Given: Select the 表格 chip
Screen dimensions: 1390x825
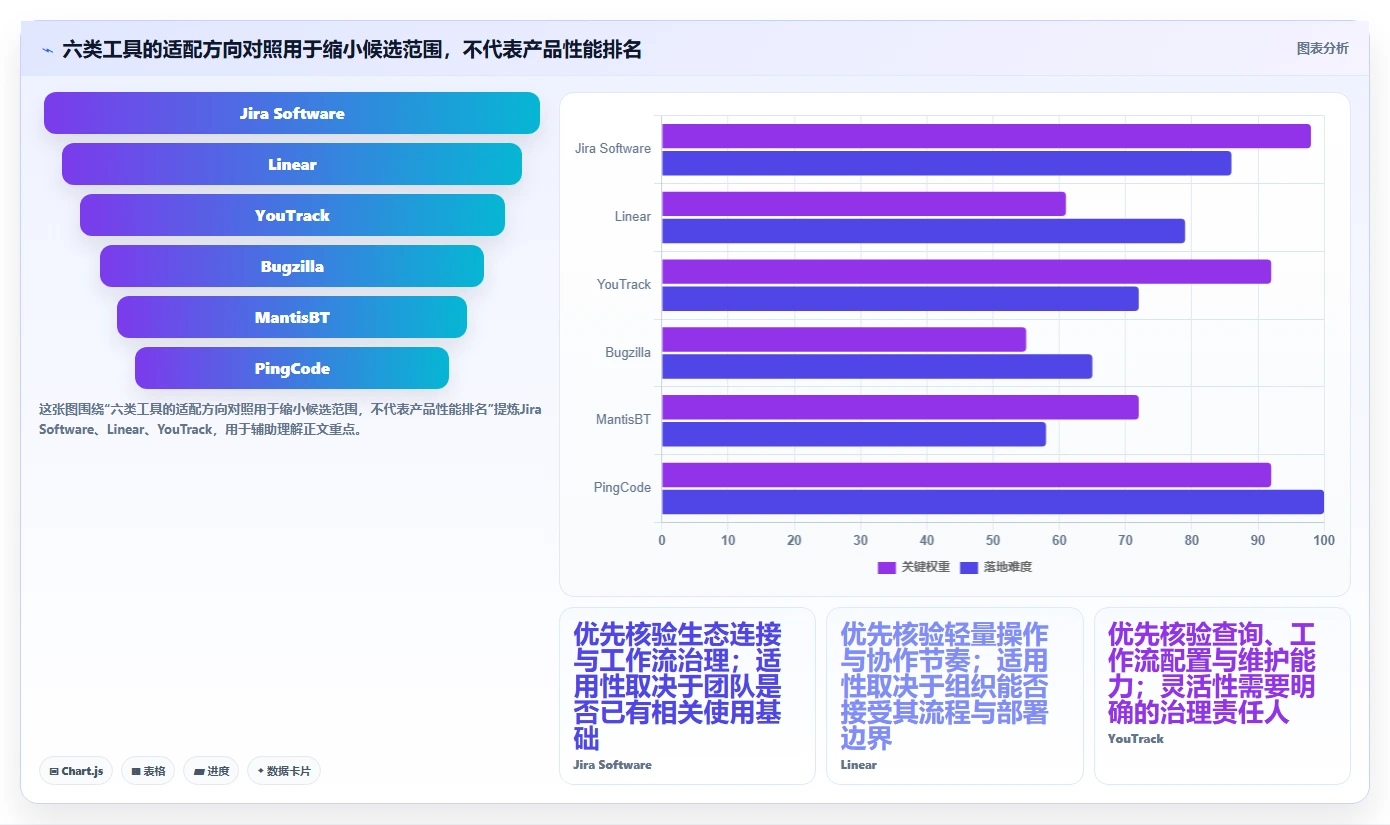Looking at the screenshot, I should point(148,771).
